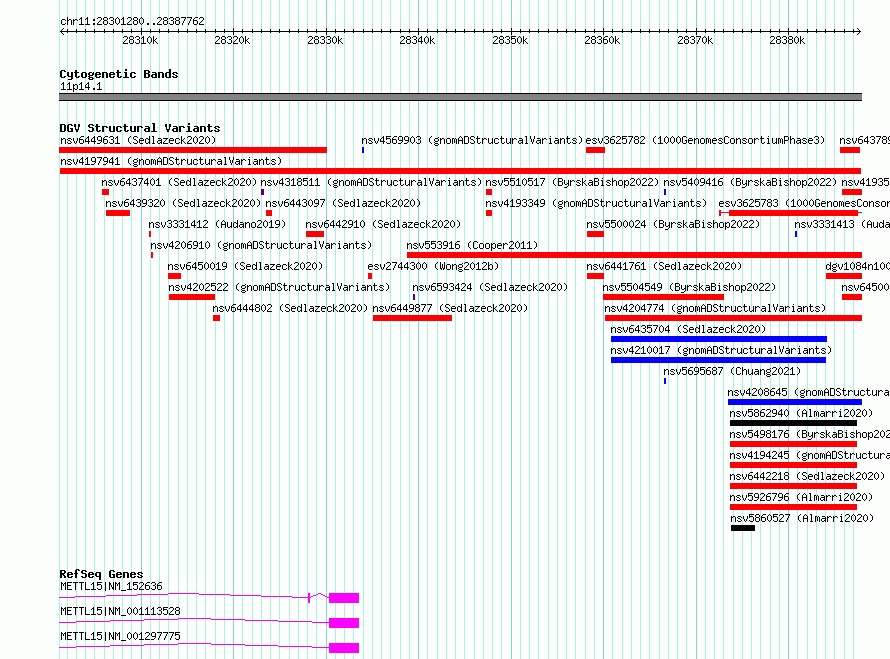Click esv2744300 (Wong2012b) label
Screen dimensions: 890x659
(x=433, y=266)
